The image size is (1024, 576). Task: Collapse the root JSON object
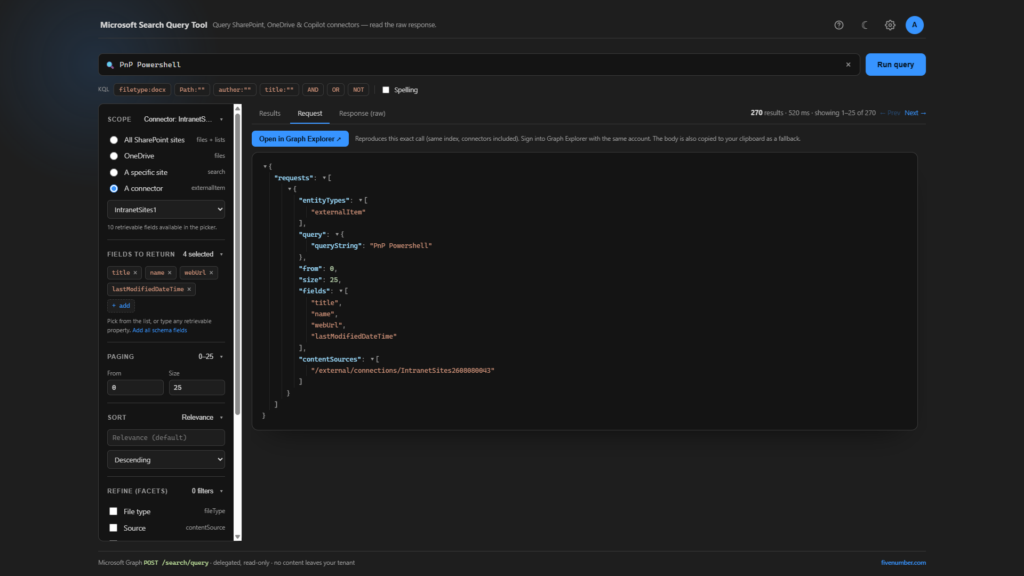click(264, 167)
